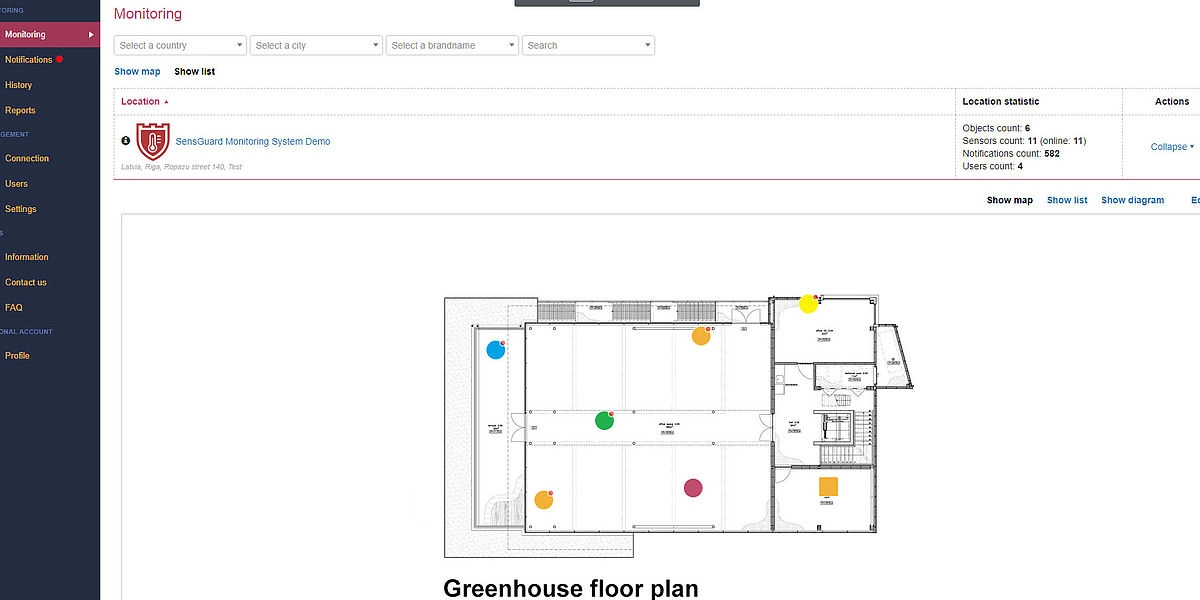This screenshot has height=600, width=1200.
Task: Collapse the SensGuard location row
Action: coord(1172,147)
